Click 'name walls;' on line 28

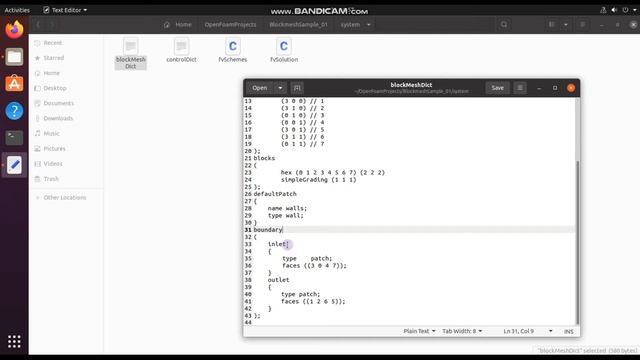click(287, 208)
